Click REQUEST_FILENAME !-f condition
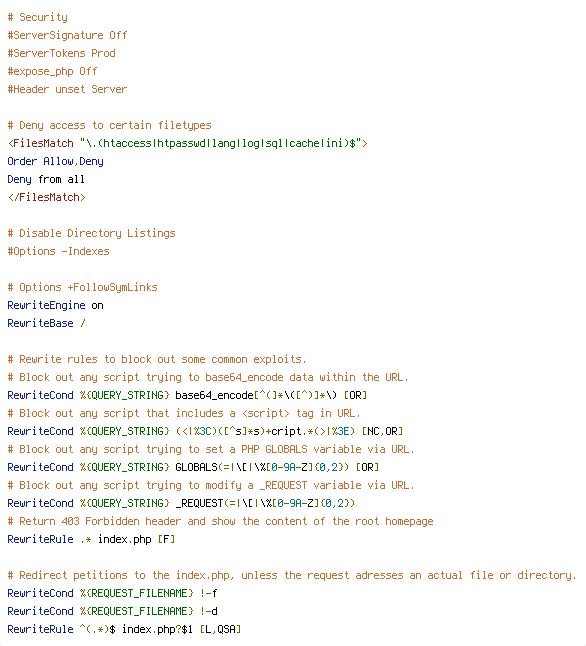 (x=113, y=593)
